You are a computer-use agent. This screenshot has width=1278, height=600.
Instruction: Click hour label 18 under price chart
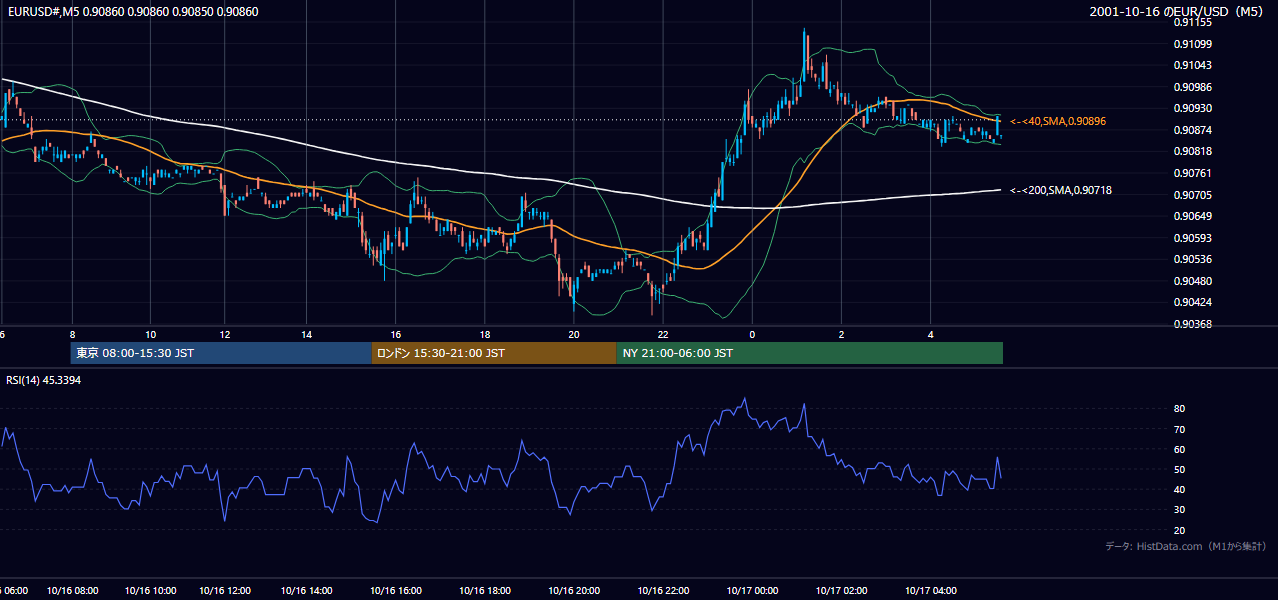pyautogui.click(x=484, y=334)
